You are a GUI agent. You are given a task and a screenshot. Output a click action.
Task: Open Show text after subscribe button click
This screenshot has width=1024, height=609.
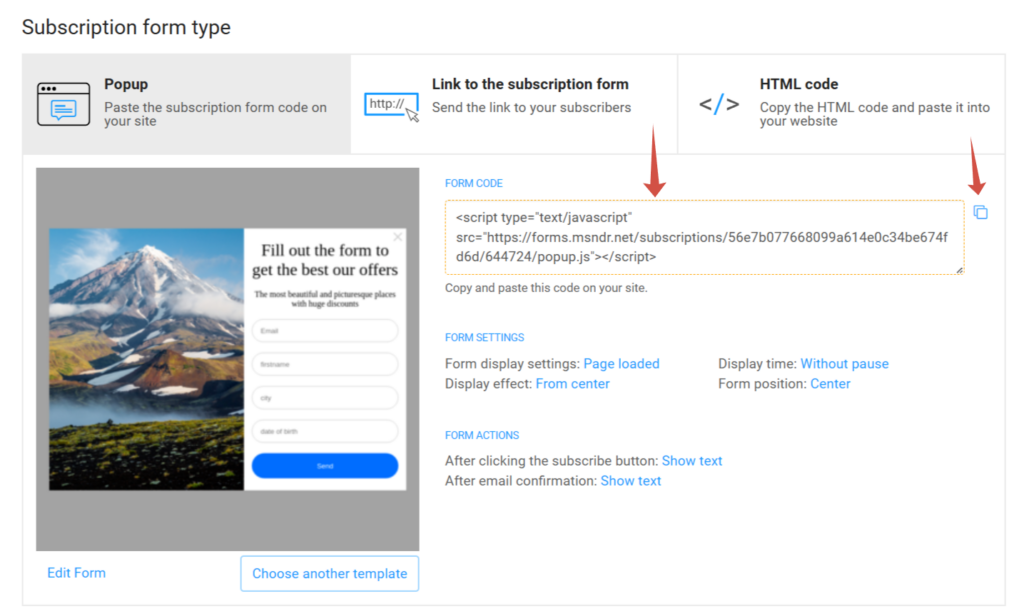click(692, 461)
